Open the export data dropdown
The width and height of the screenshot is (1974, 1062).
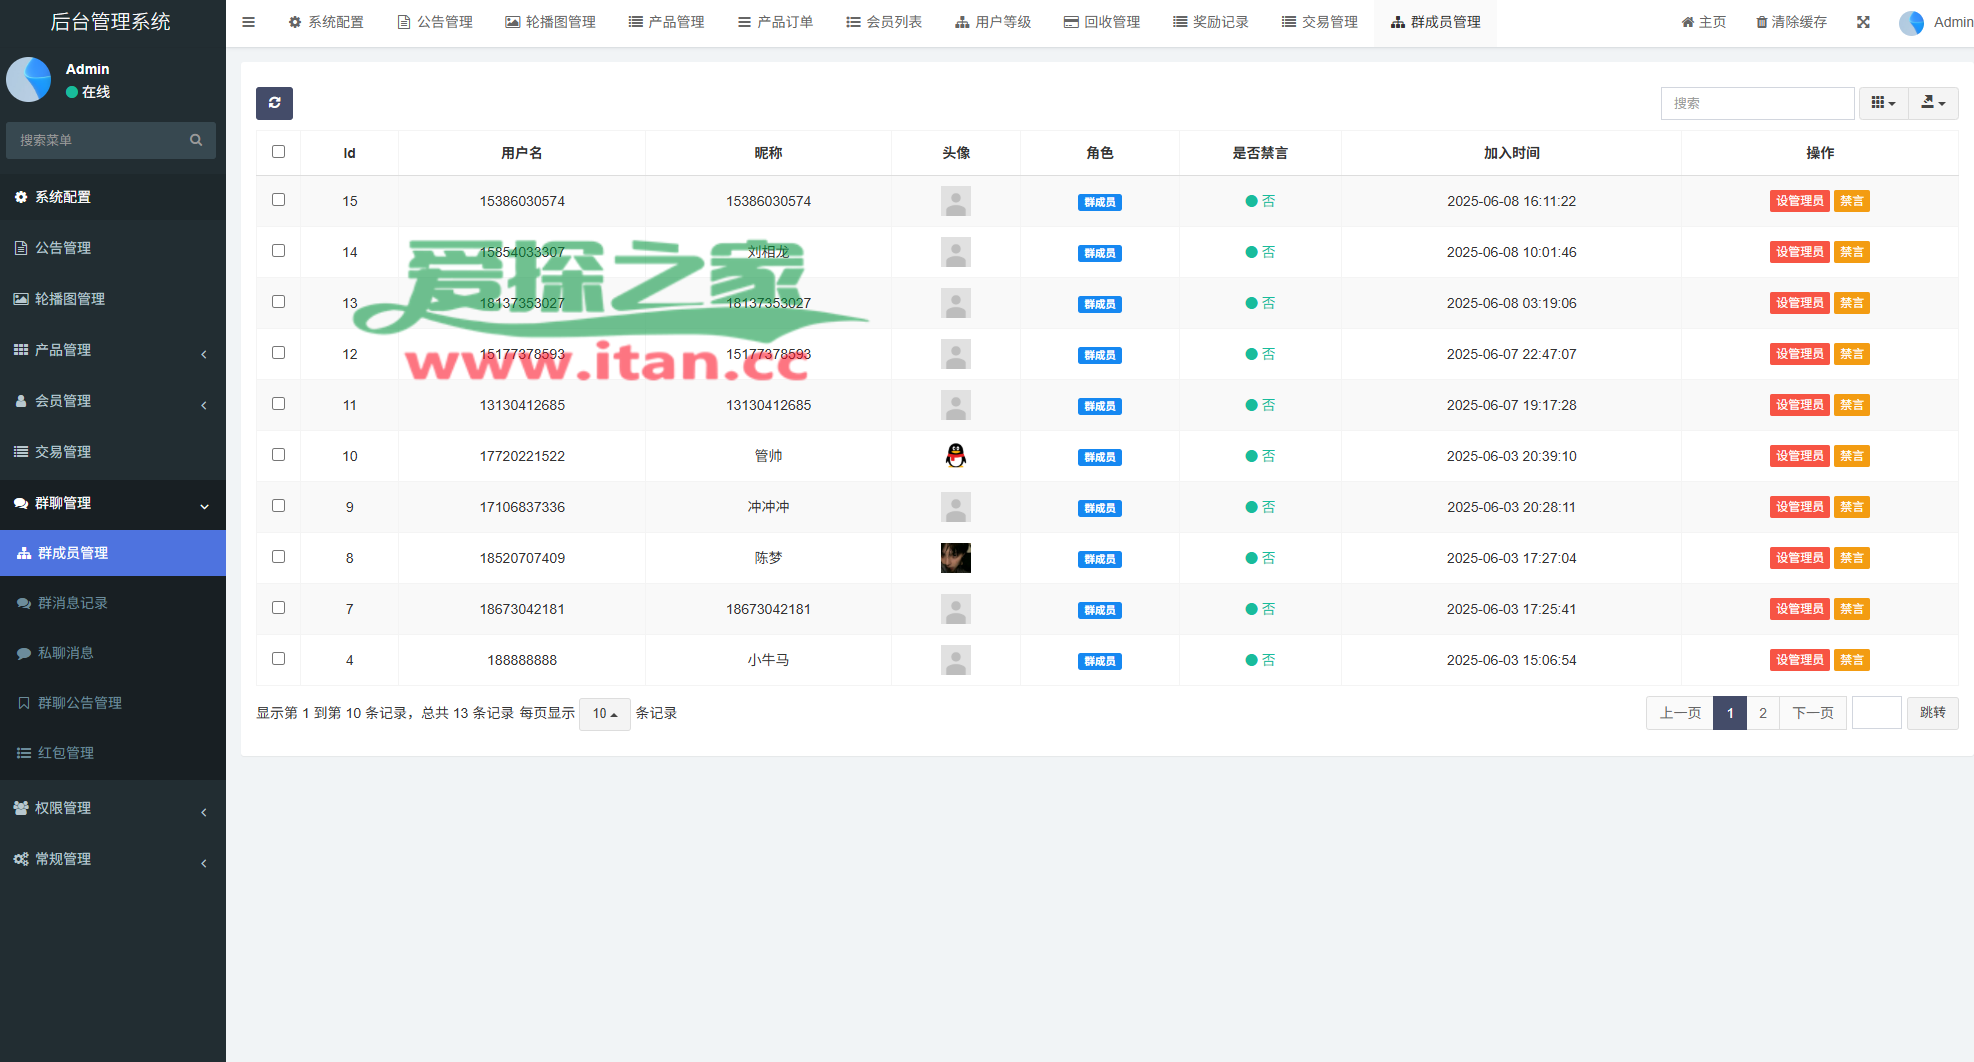pyautogui.click(x=1933, y=103)
